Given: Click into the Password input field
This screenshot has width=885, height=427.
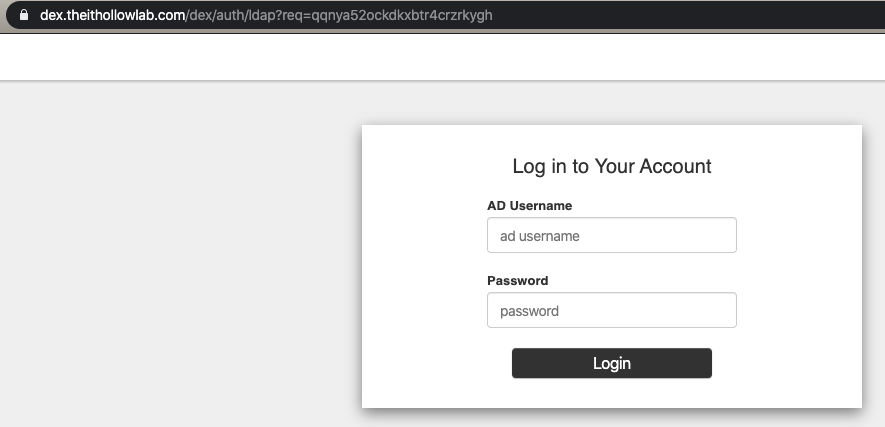Looking at the screenshot, I should [611, 310].
